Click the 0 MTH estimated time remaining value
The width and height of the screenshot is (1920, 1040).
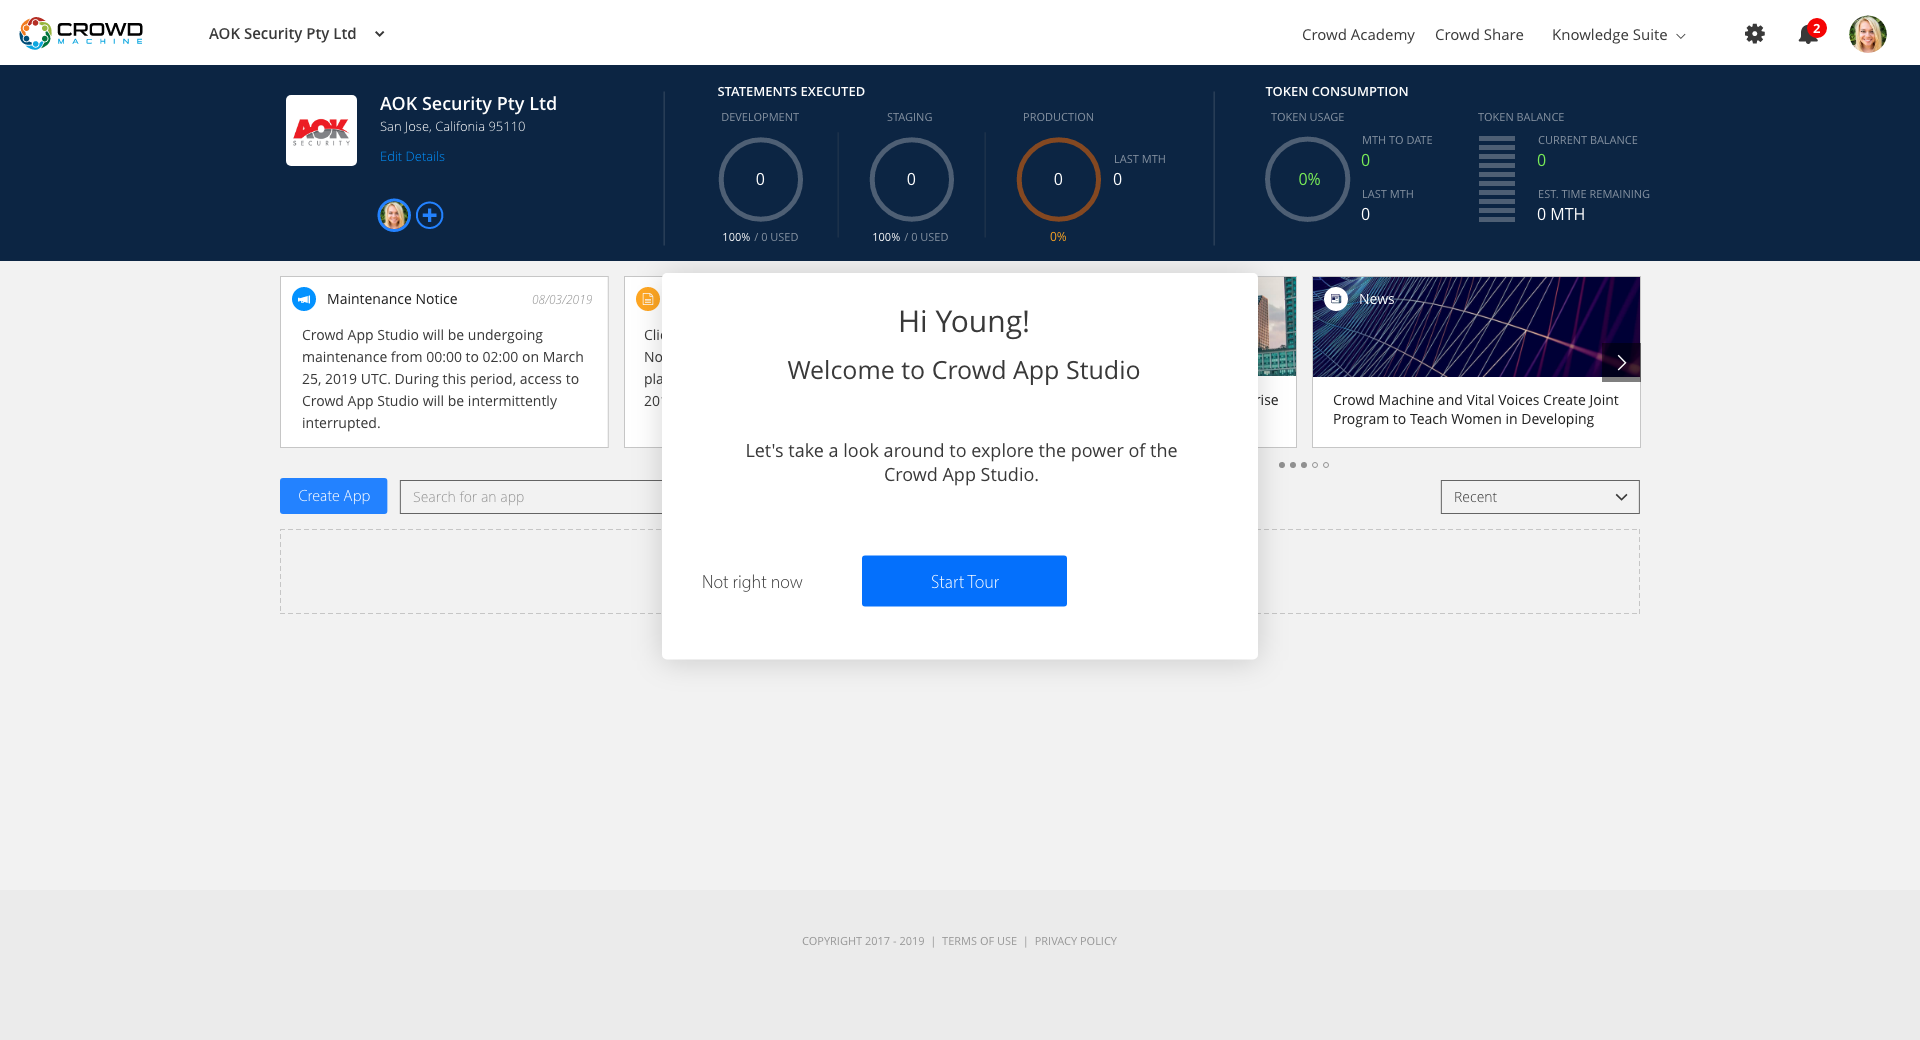click(1561, 214)
